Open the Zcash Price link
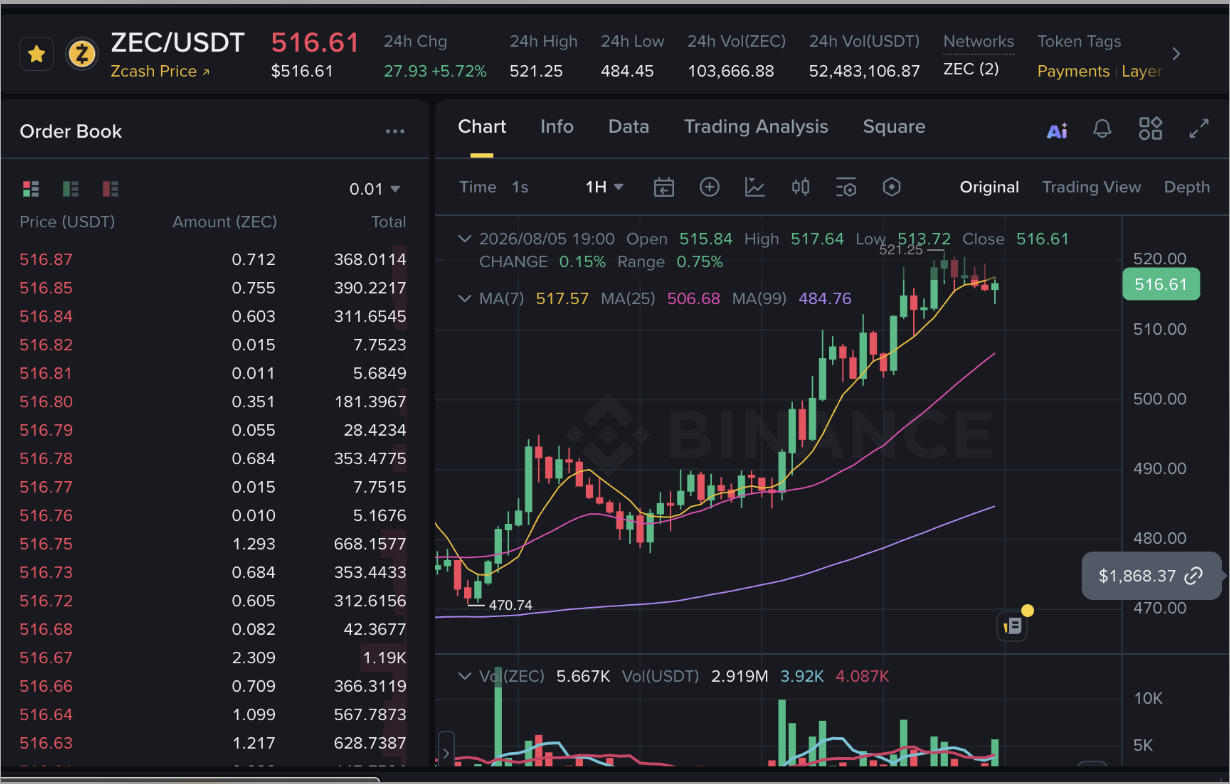 click(x=160, y=71)
